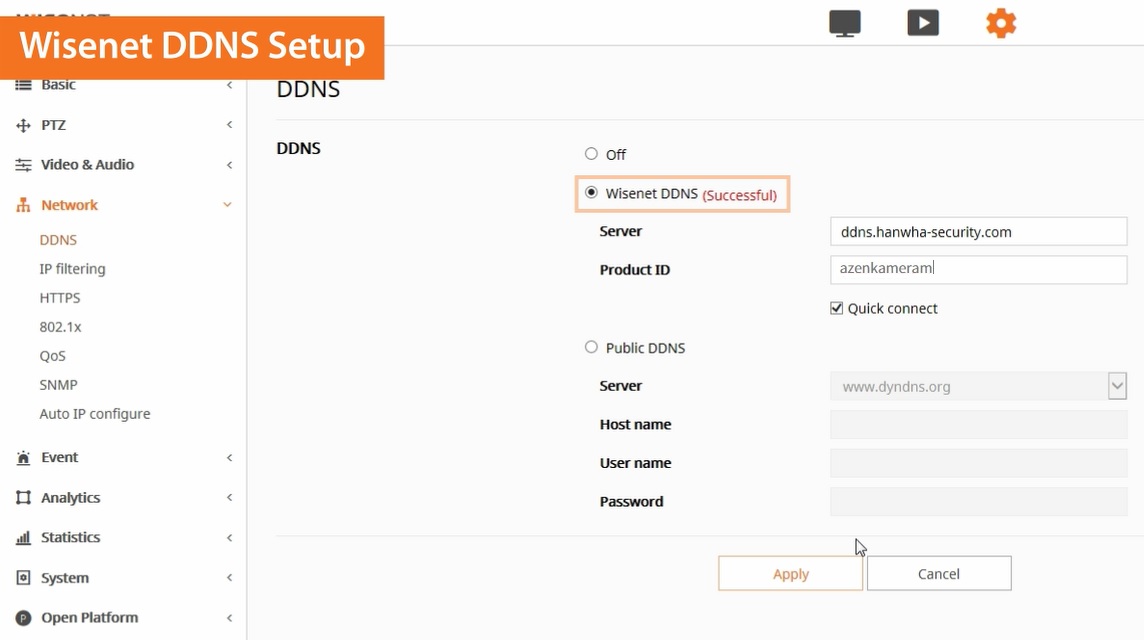Screen dimensions: 1144x640
Task: Click the "Product ID" field label
Action: click(635, 269)
